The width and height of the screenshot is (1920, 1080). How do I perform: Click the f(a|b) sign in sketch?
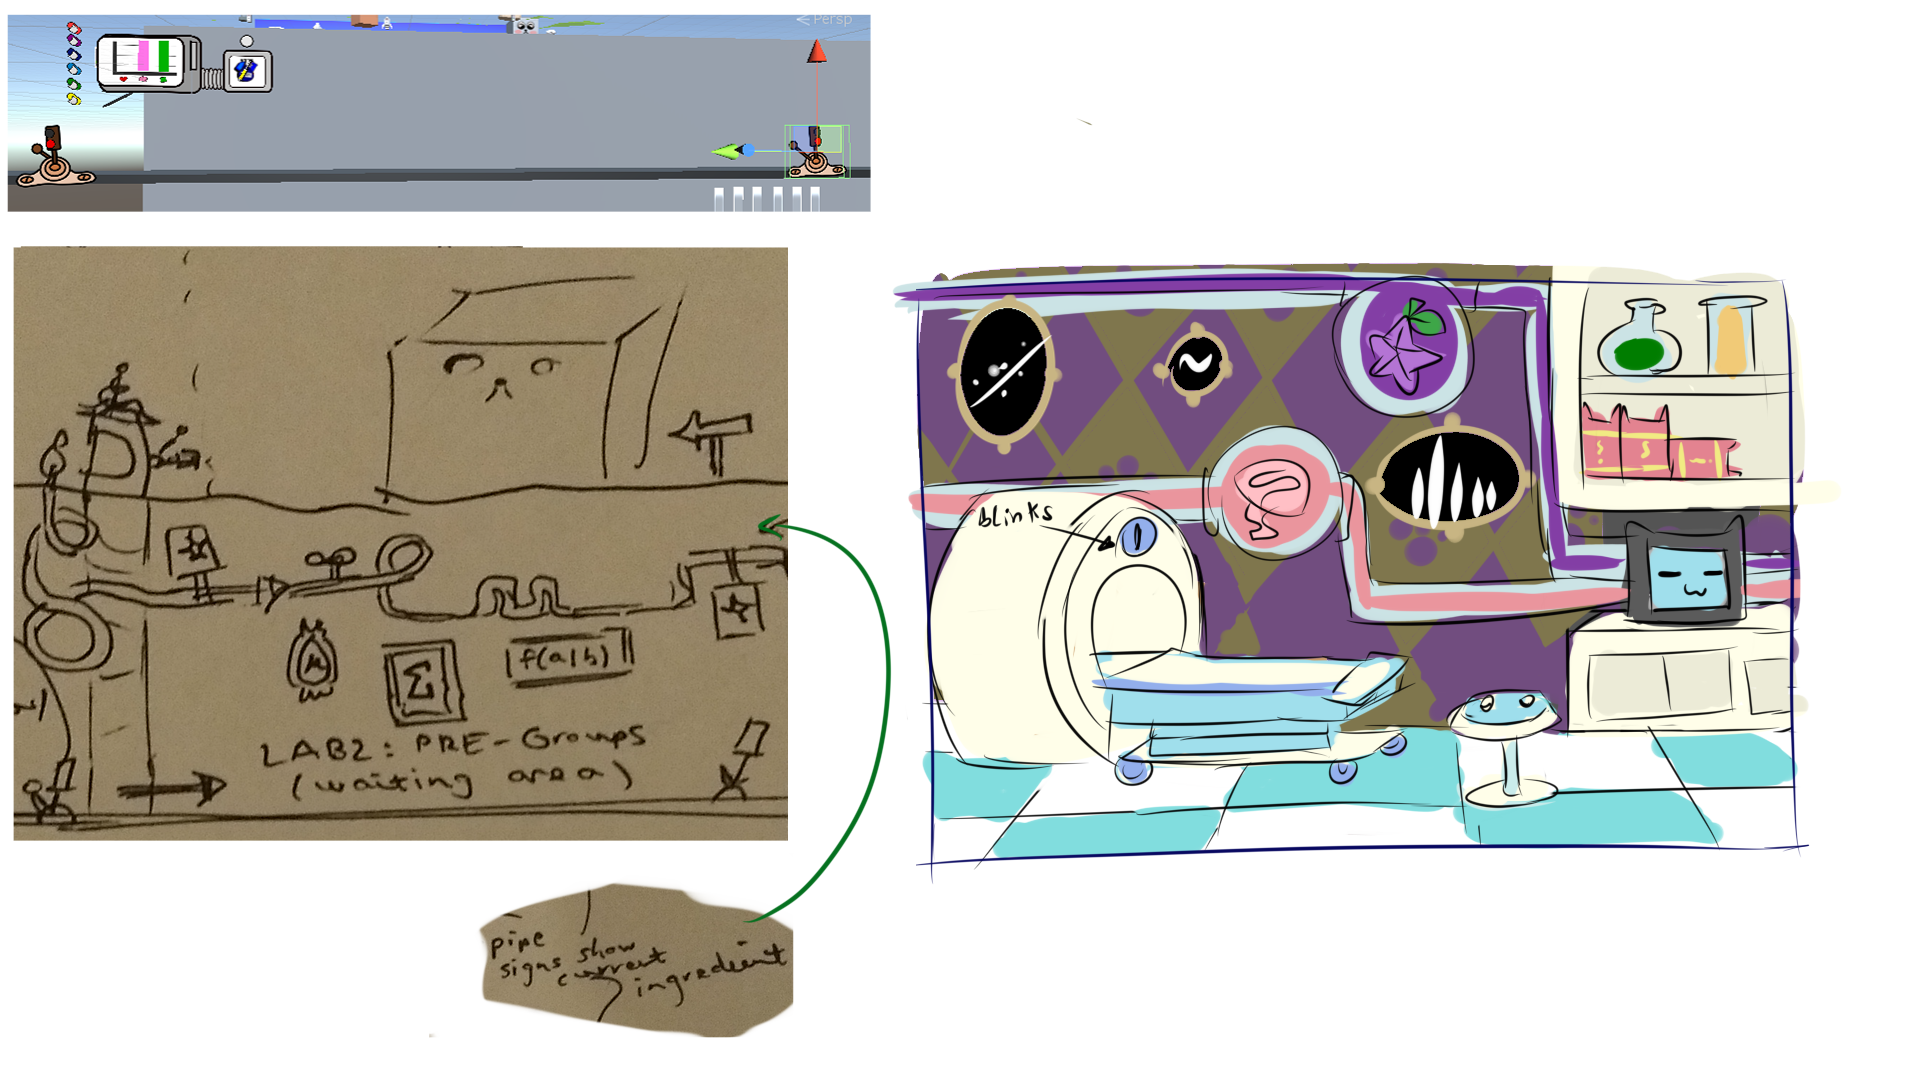pos(566,657)
